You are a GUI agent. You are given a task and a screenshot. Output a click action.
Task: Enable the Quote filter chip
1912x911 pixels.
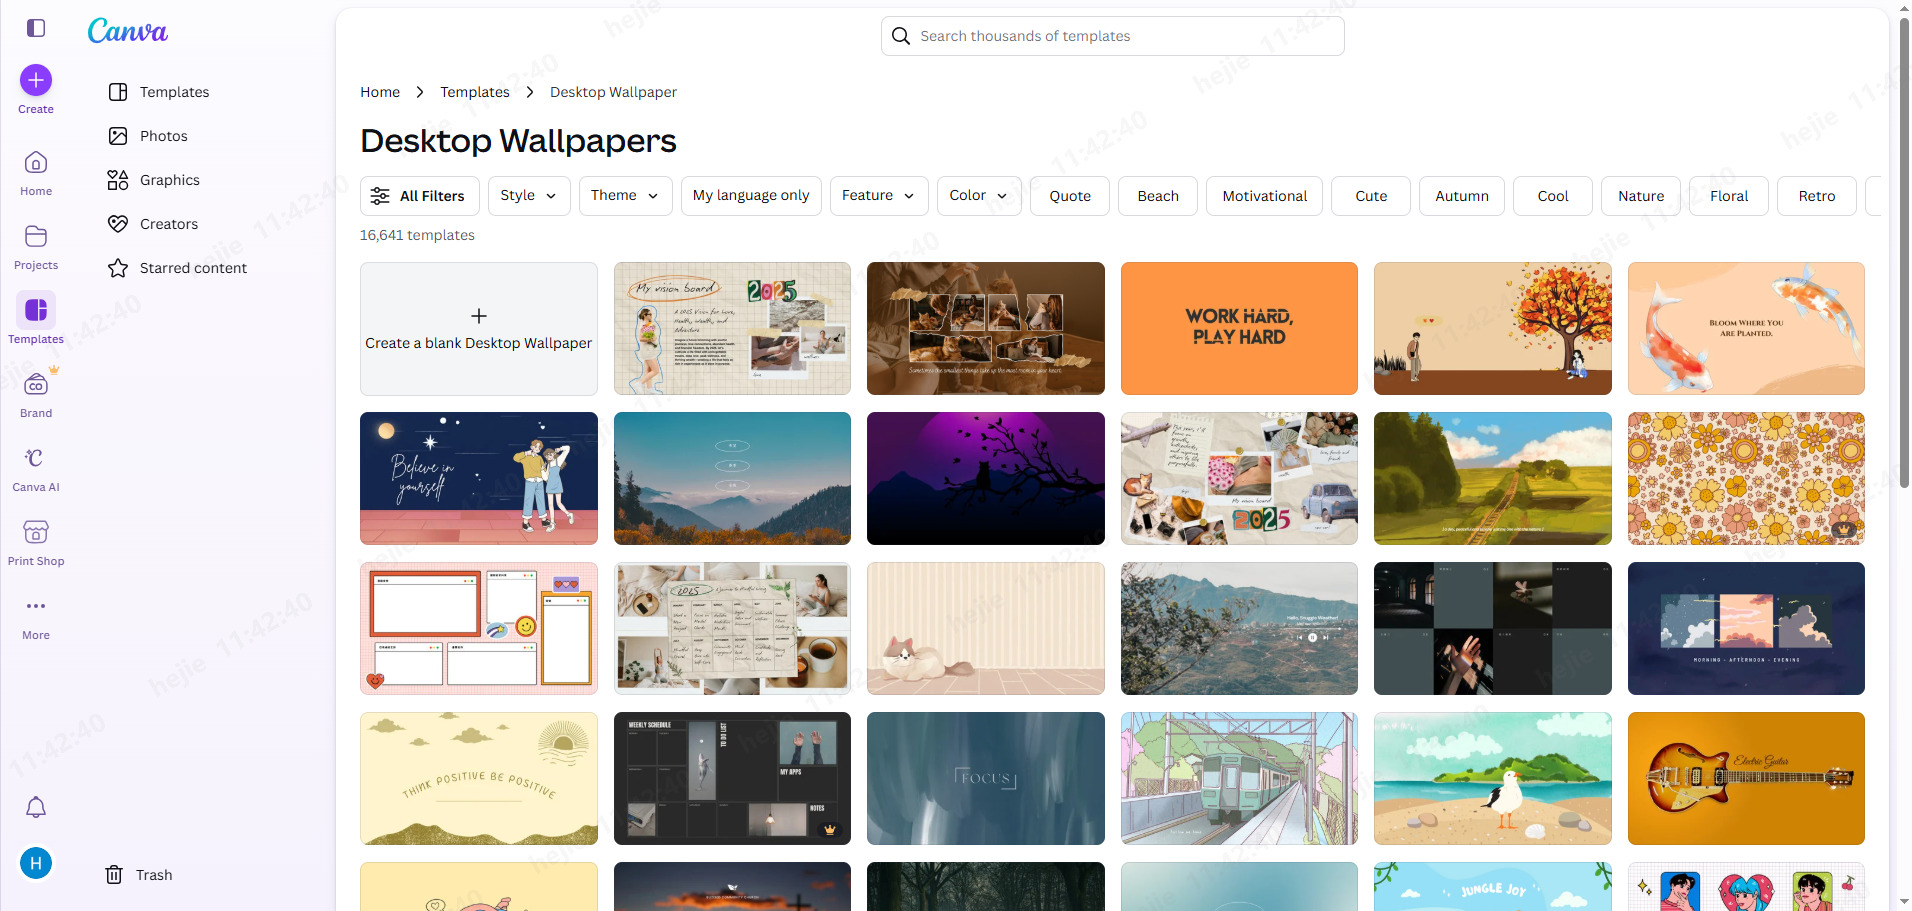(x=1069, y=195)
